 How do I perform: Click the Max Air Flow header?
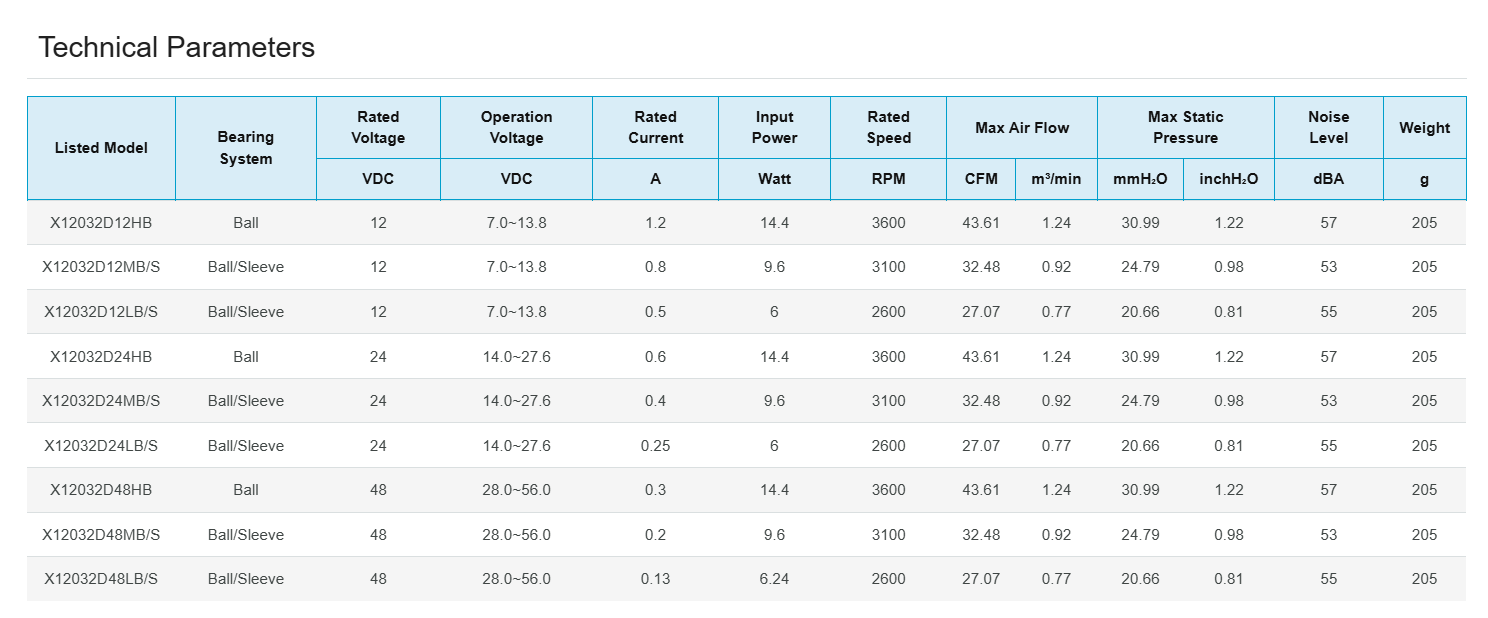[x=1021, y=127]
